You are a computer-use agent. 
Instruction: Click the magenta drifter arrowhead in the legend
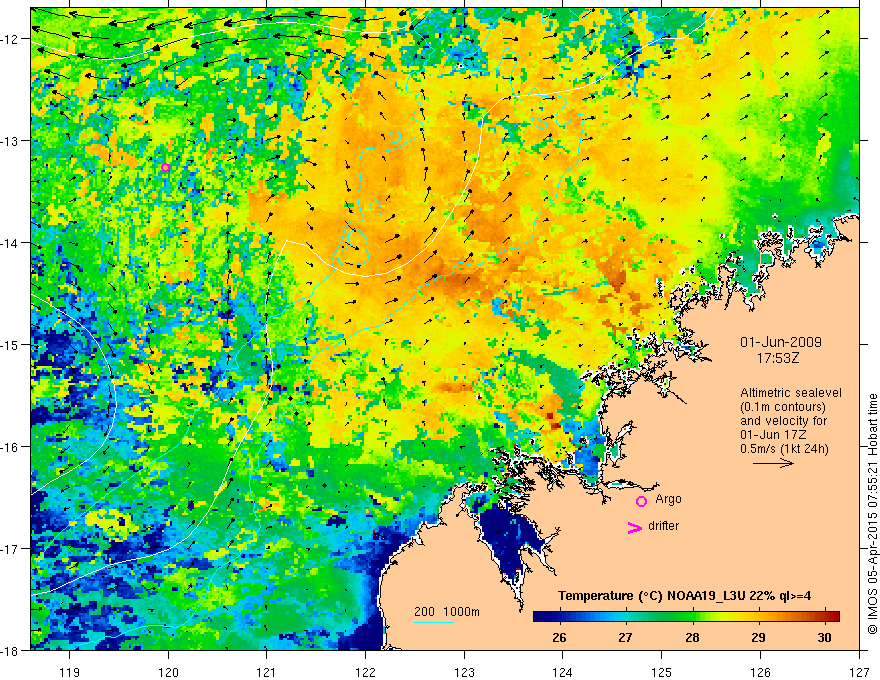pos(635,527)
